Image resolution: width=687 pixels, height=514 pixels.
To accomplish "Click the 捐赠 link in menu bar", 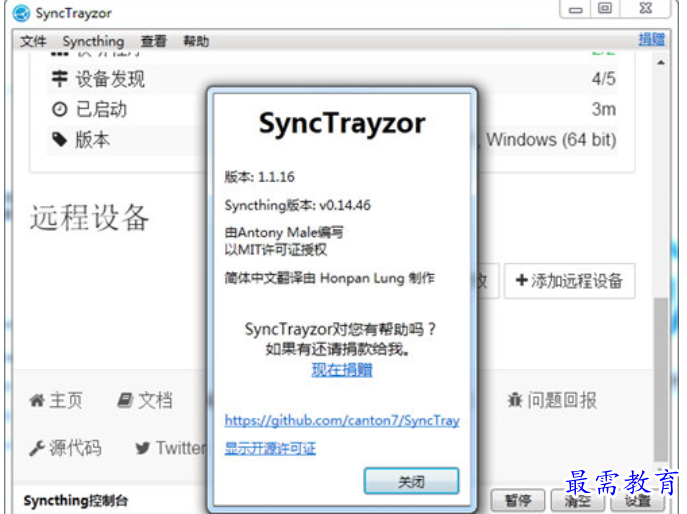I will 651,39.
